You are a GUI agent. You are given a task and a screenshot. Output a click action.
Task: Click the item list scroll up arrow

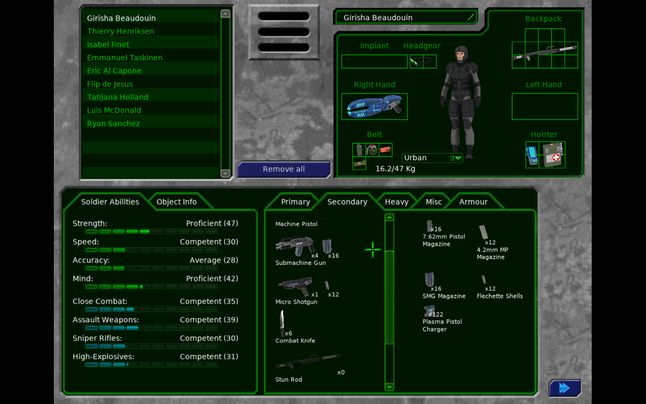389,217
